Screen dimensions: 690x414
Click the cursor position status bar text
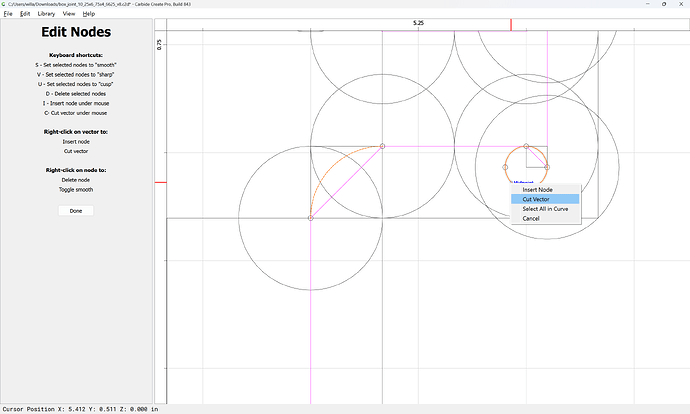pyautogui.click(x=80, y=409)
